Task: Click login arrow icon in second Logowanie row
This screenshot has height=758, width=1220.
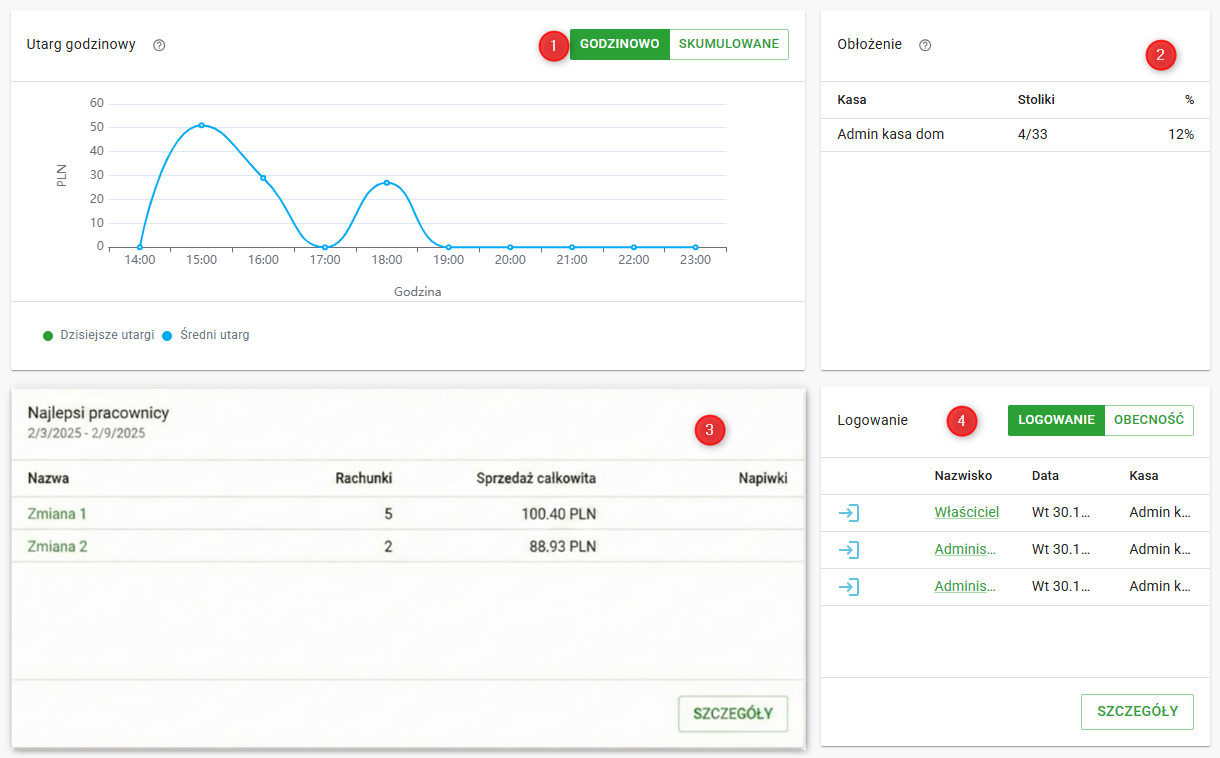Action: coord(849,549)
